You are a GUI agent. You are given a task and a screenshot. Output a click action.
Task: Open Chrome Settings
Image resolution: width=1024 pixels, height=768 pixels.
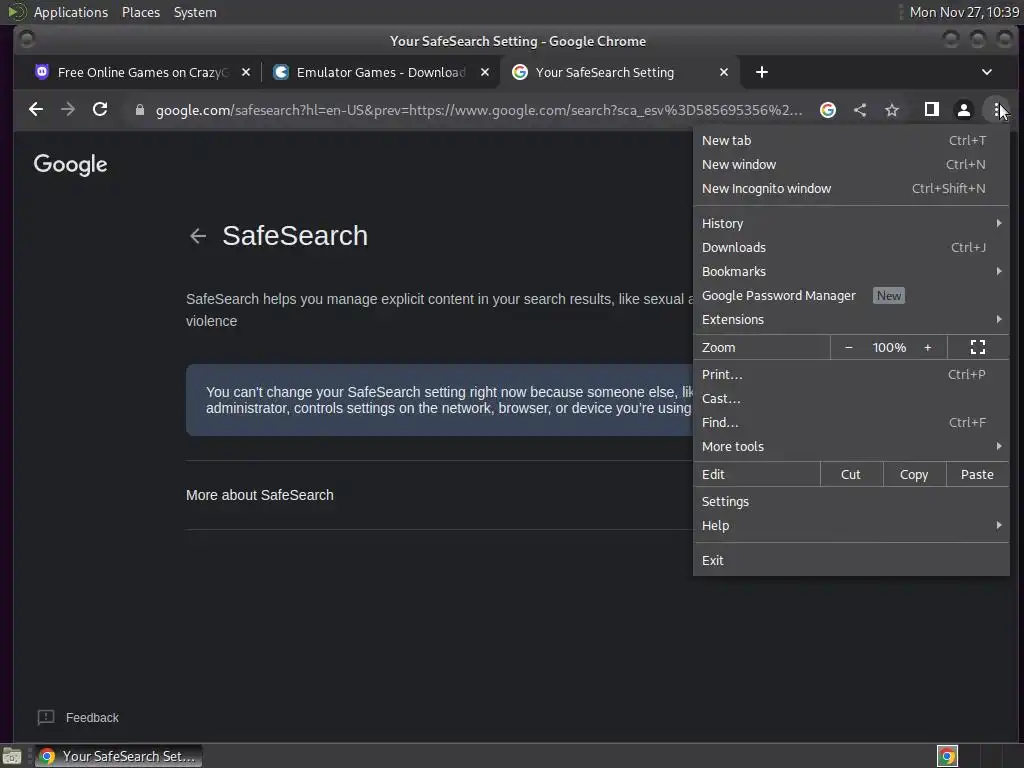tap(851, 502)
